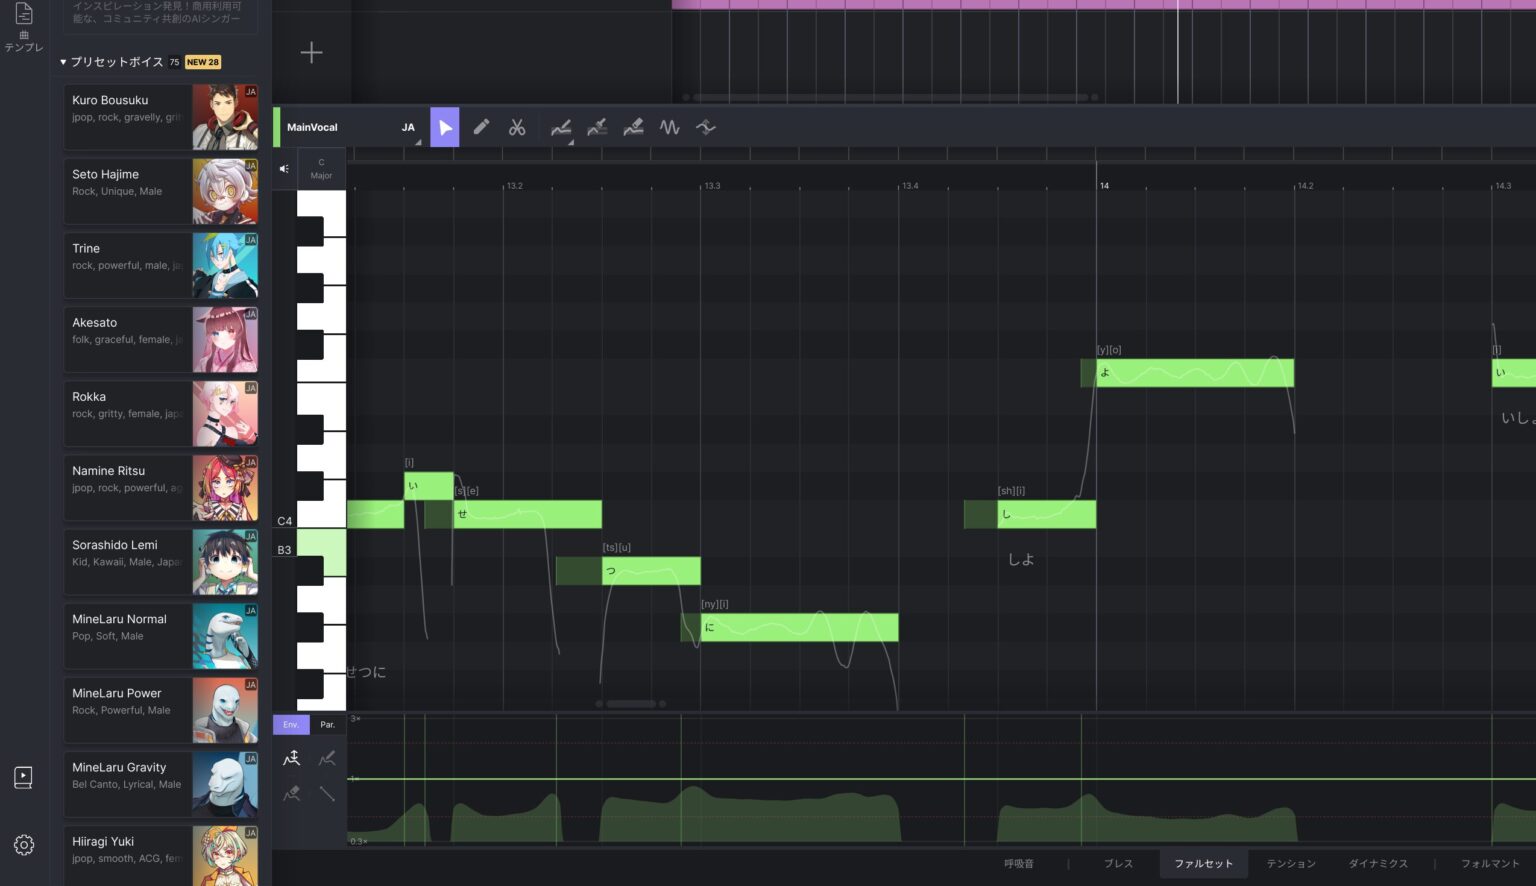Enable the ダイナミクス parameter display
The image size is (1536, 886).
tap(1378, 863)
